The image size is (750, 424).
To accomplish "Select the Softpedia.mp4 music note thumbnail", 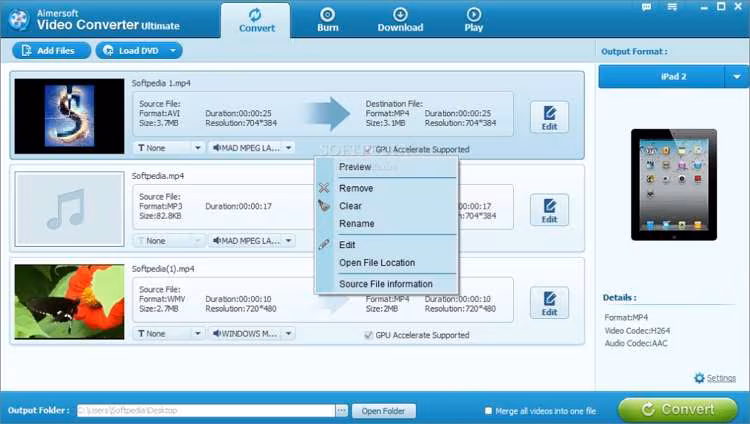I will pyautogui.click(x=69, y=209).
